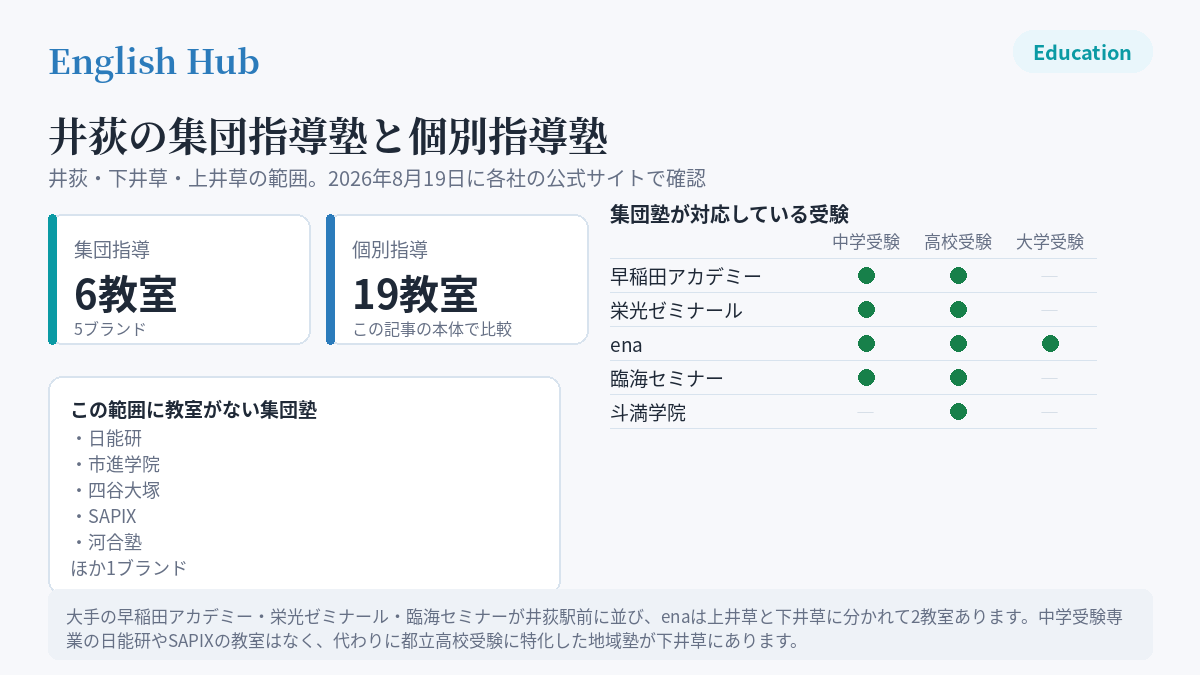Click the English Hub site title

click(x=154, y=62)
